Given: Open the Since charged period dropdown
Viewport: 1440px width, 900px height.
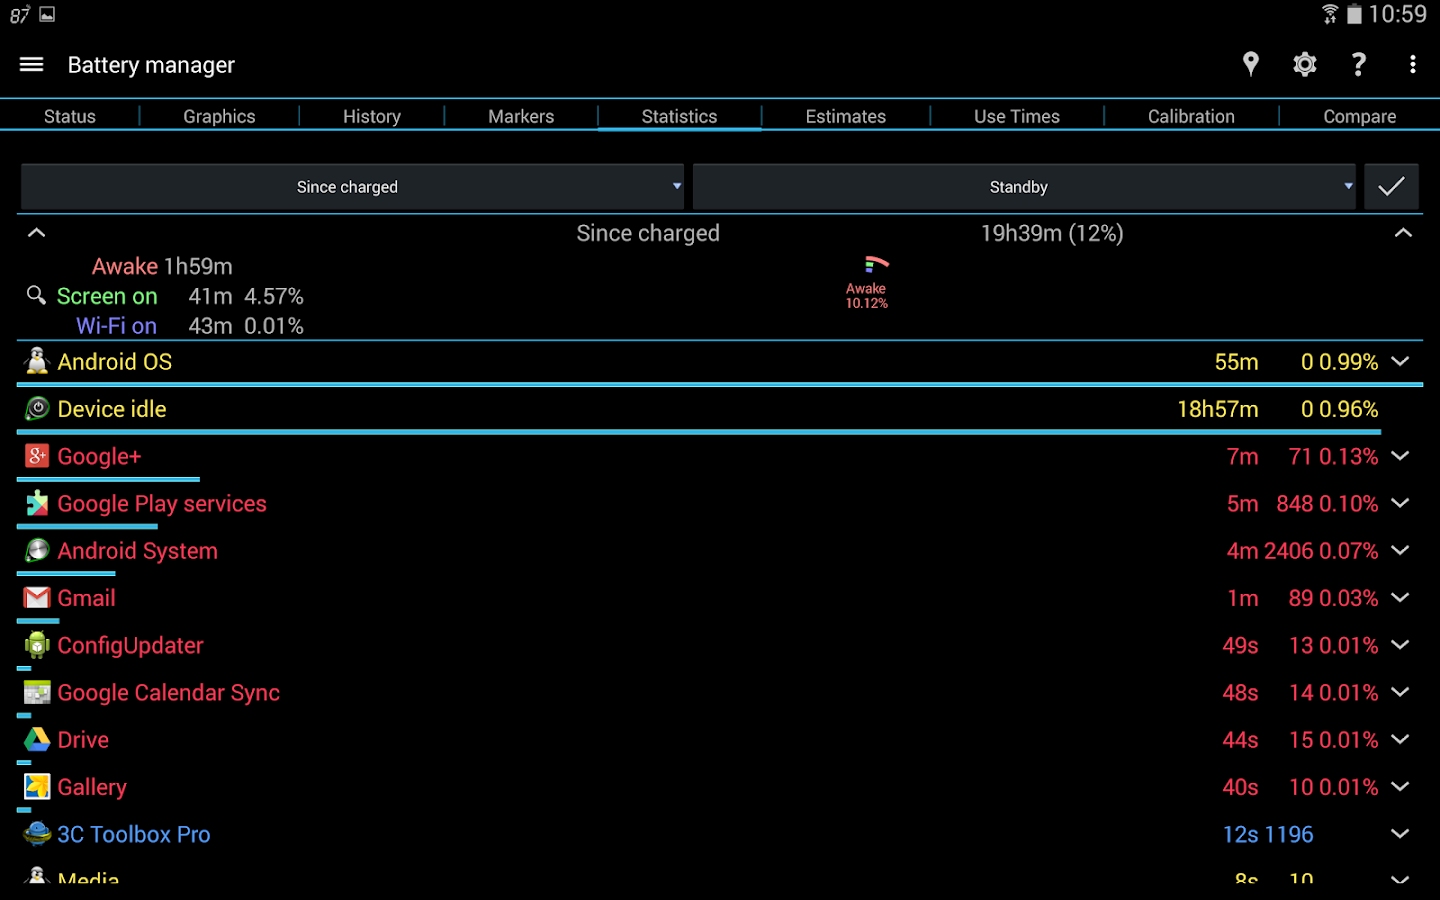Looking at the screenshot, I should (352, 187).
